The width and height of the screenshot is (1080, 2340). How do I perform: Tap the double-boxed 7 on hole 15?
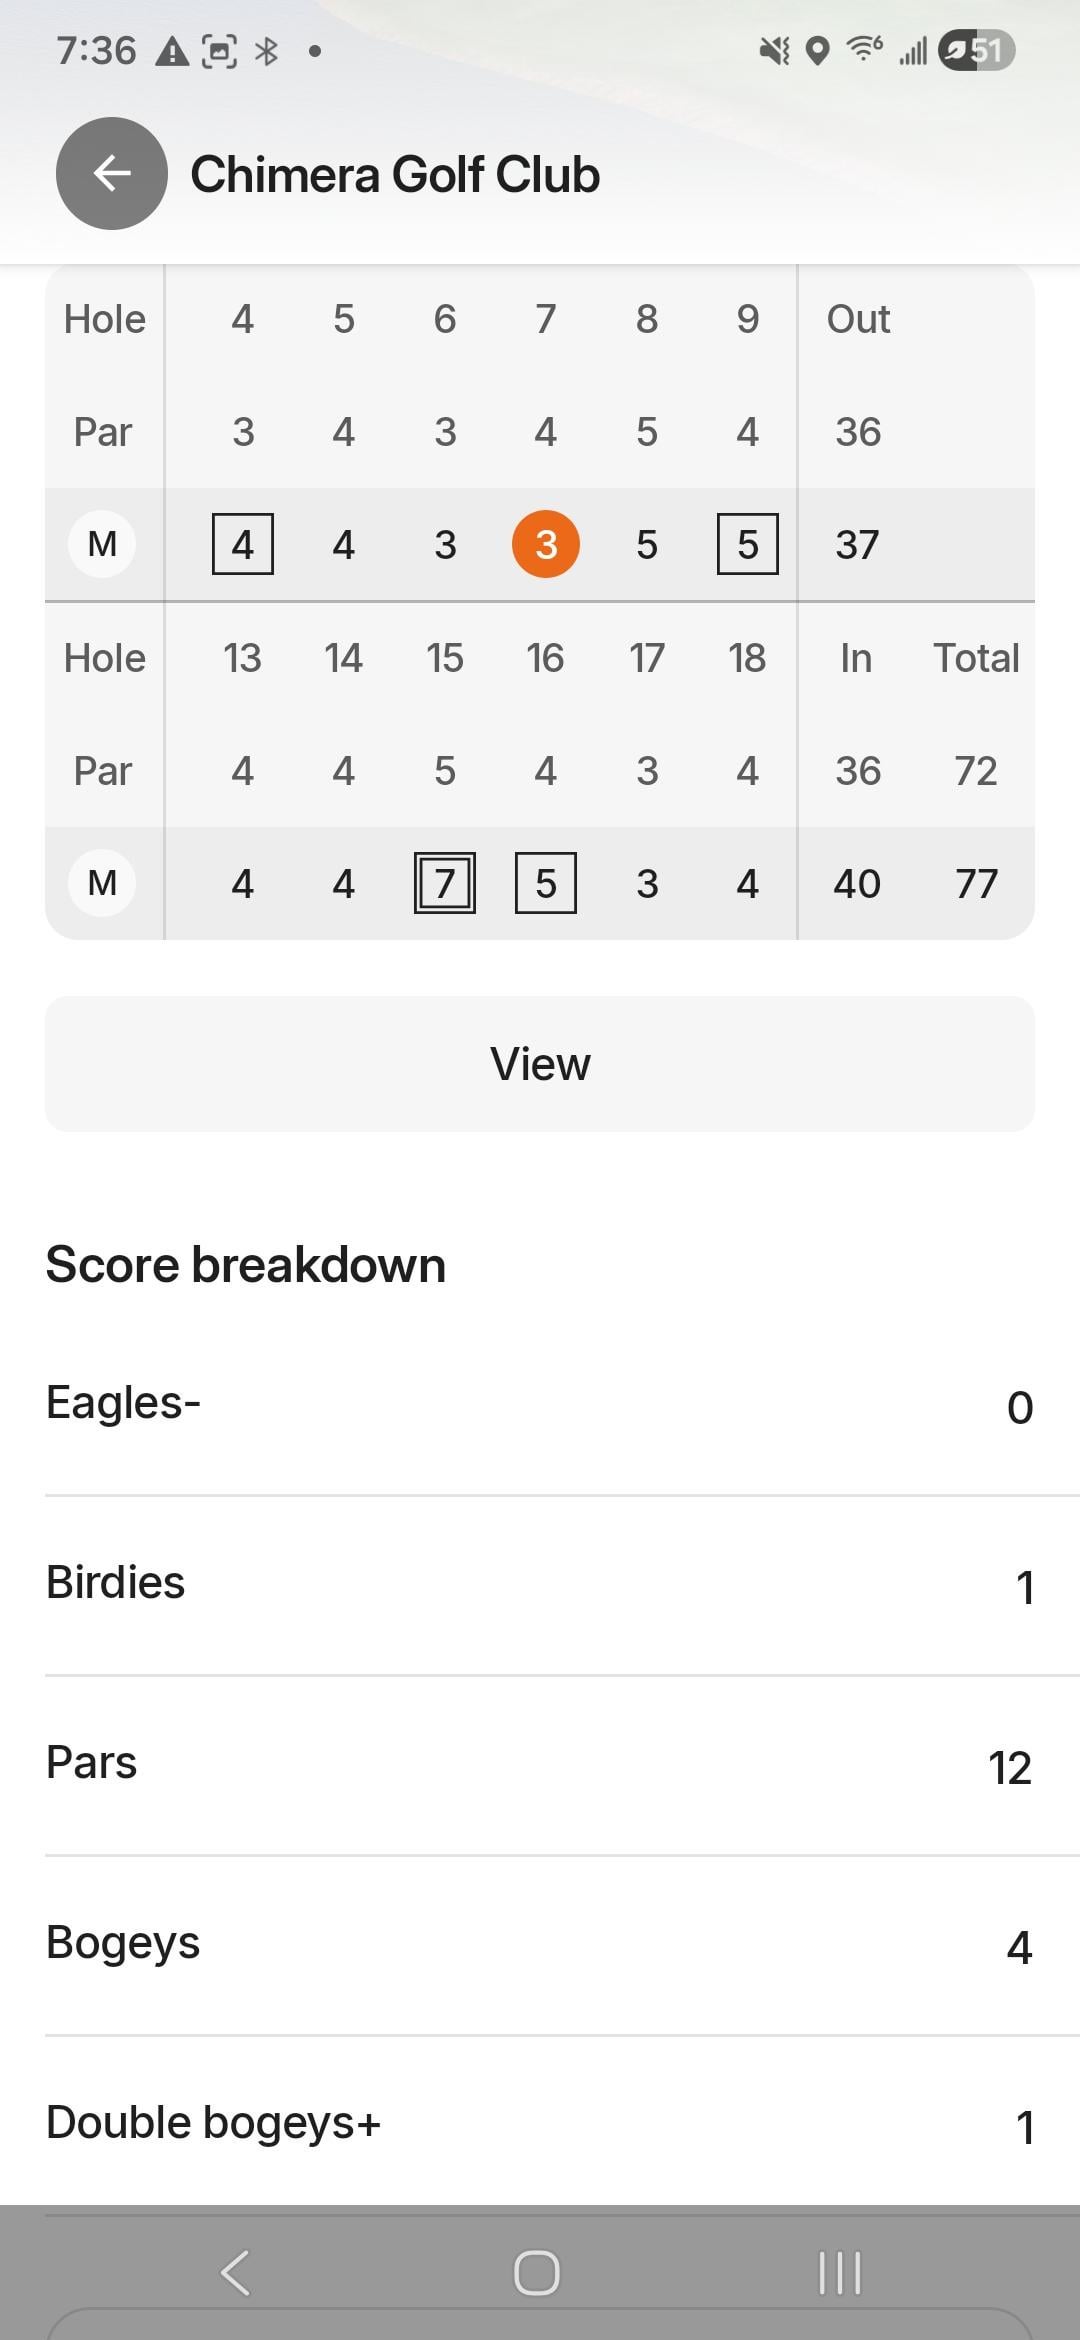tap(445, 883)
